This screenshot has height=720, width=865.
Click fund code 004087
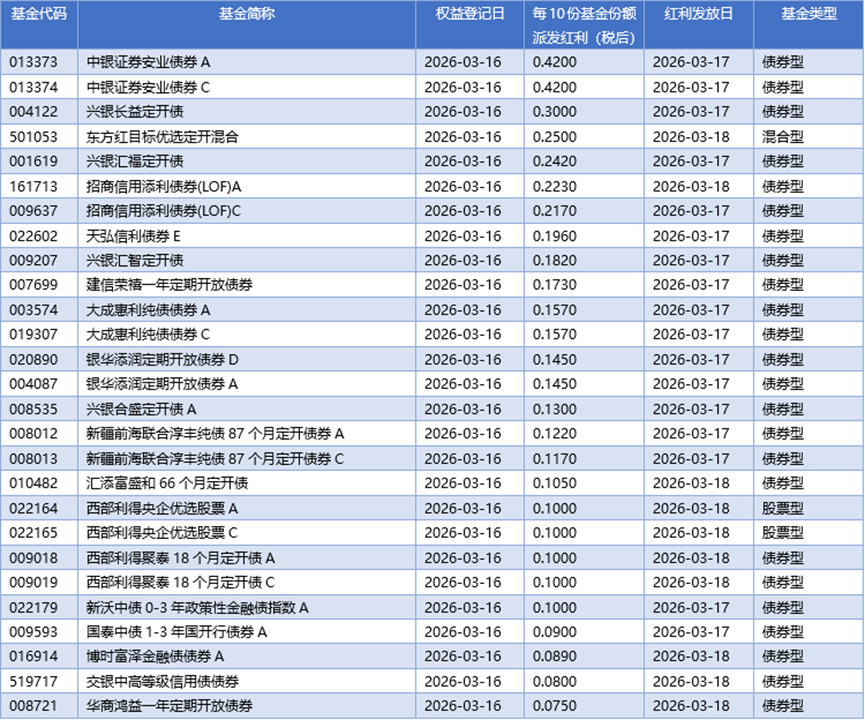(x=33, y=384)
